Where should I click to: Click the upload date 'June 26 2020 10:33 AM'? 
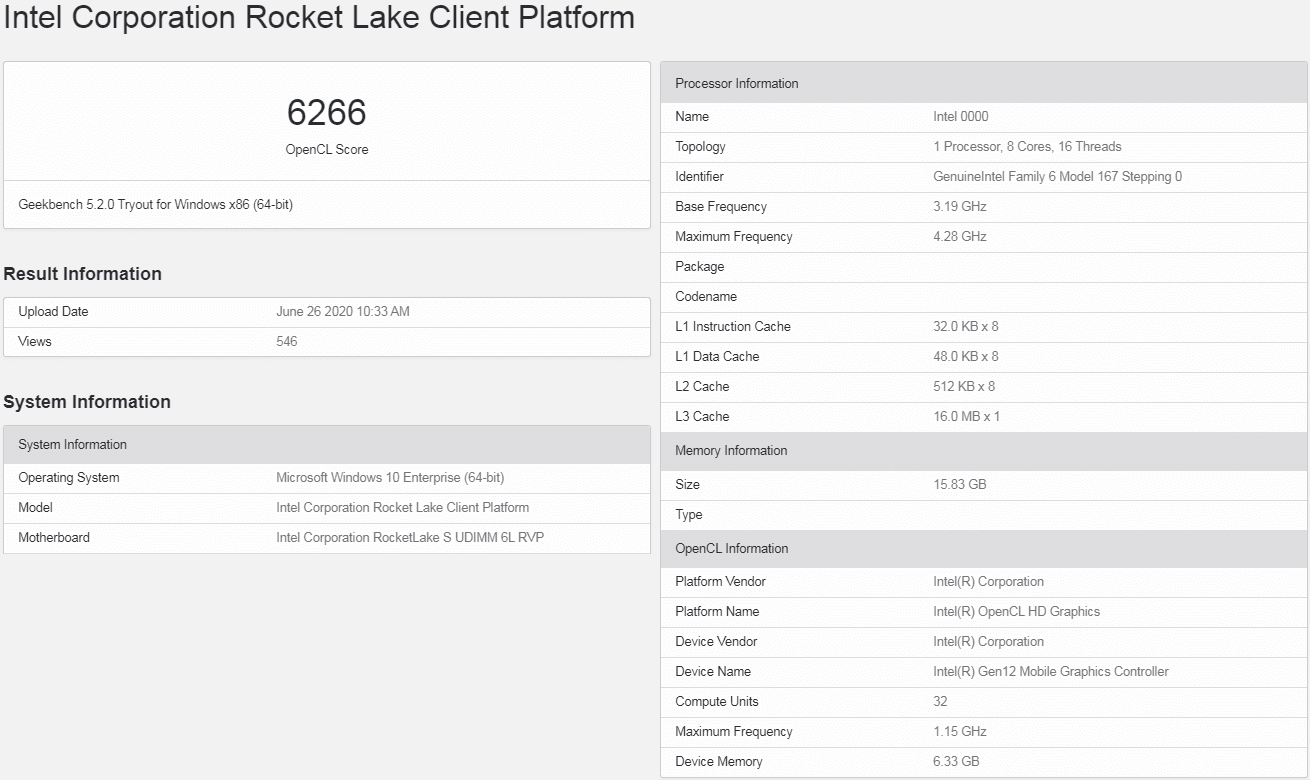coord(343,312)
